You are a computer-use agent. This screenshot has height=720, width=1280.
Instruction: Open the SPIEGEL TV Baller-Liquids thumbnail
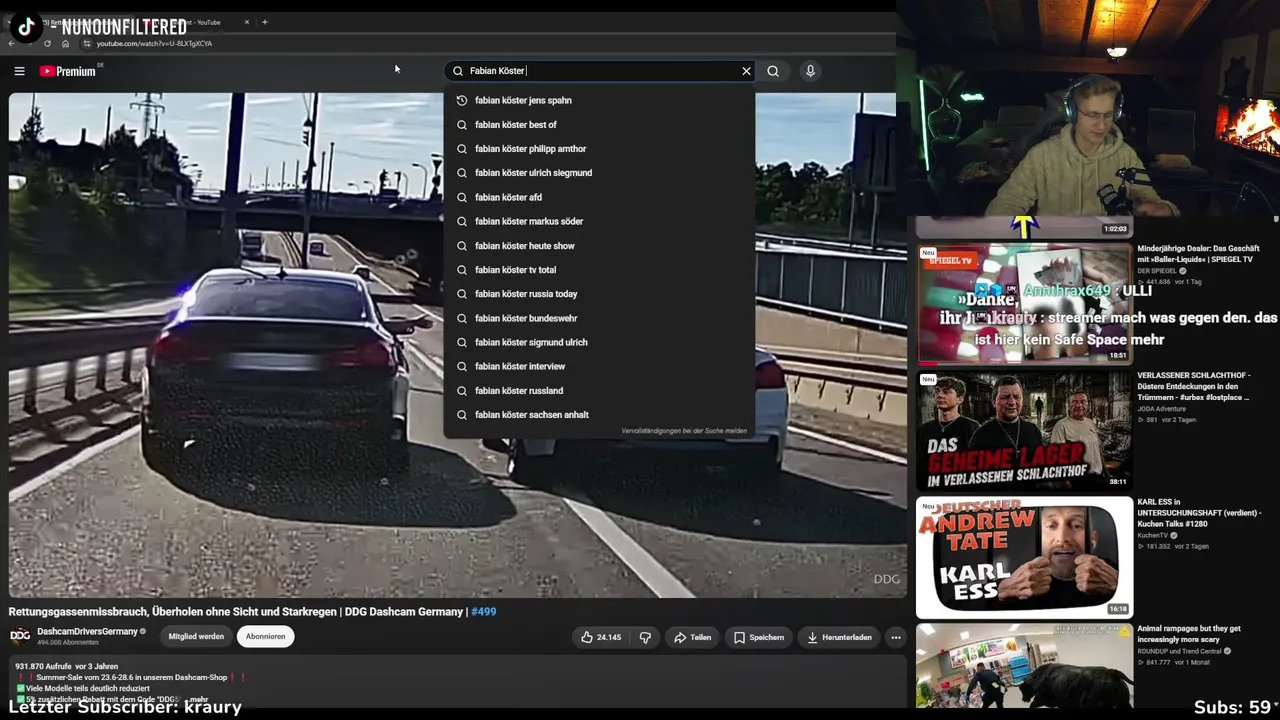point(1025,304)
